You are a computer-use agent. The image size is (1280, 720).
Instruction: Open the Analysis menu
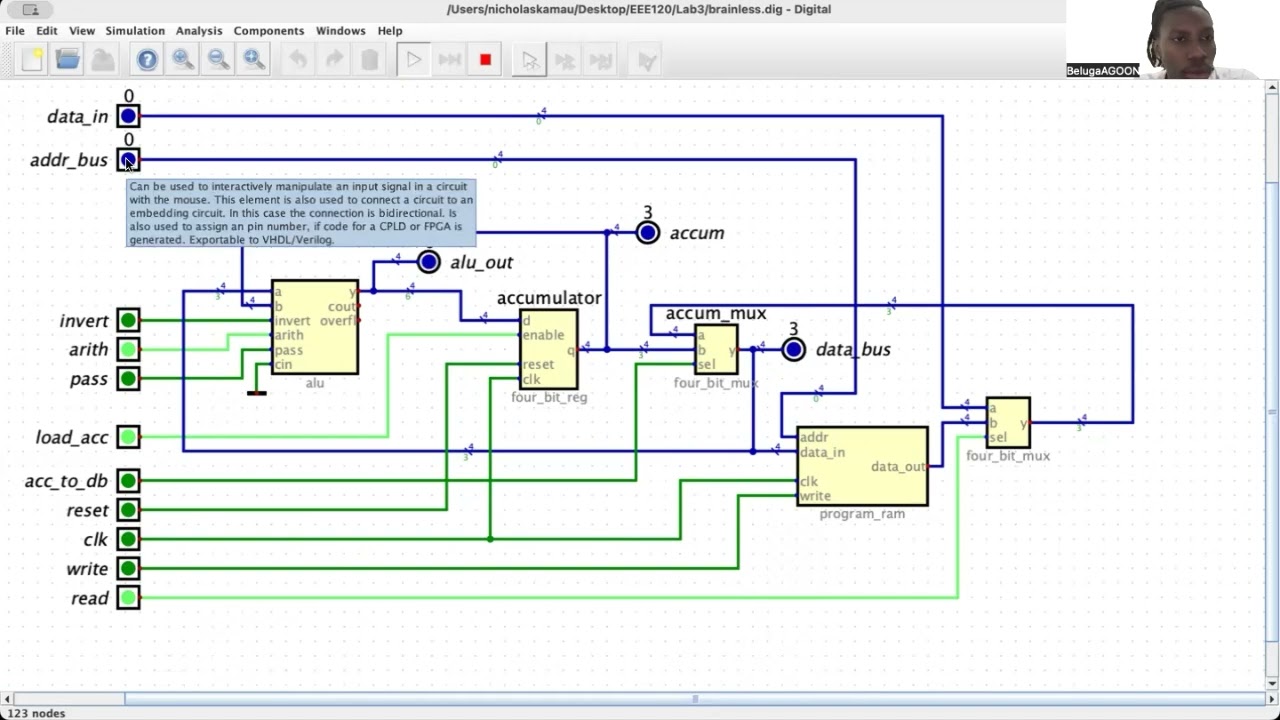pyautogui.click(x=199, y=31)
